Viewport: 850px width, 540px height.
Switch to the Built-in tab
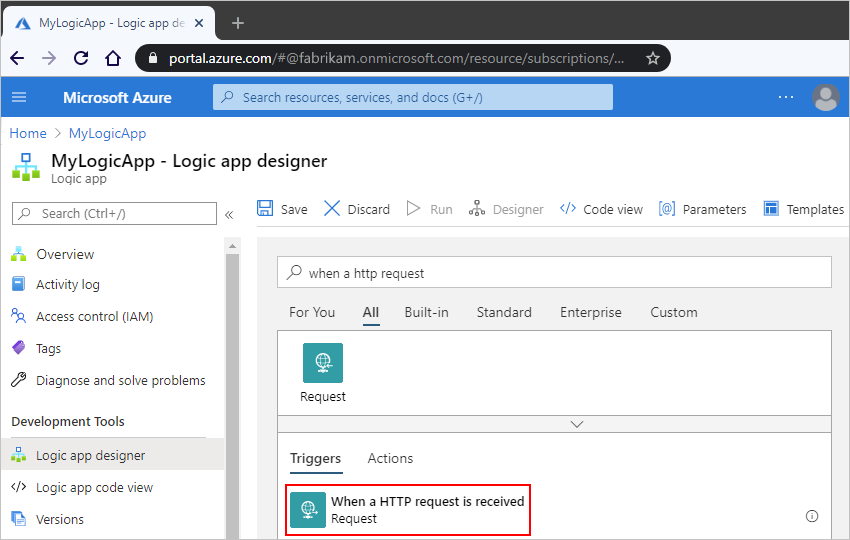426,312
